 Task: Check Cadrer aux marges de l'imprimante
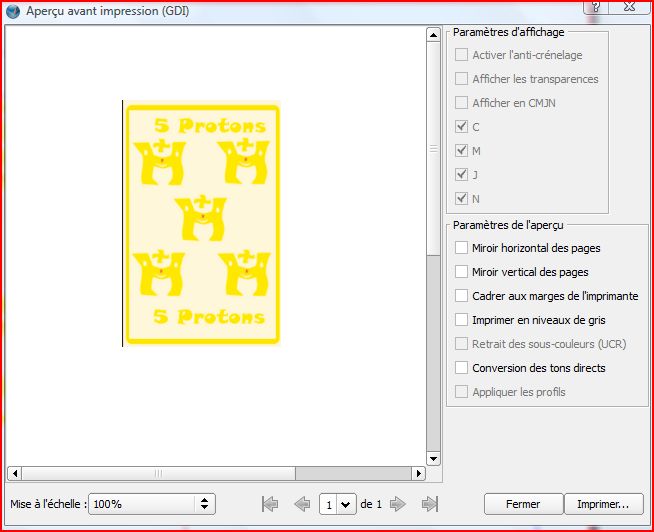[461, 295]
